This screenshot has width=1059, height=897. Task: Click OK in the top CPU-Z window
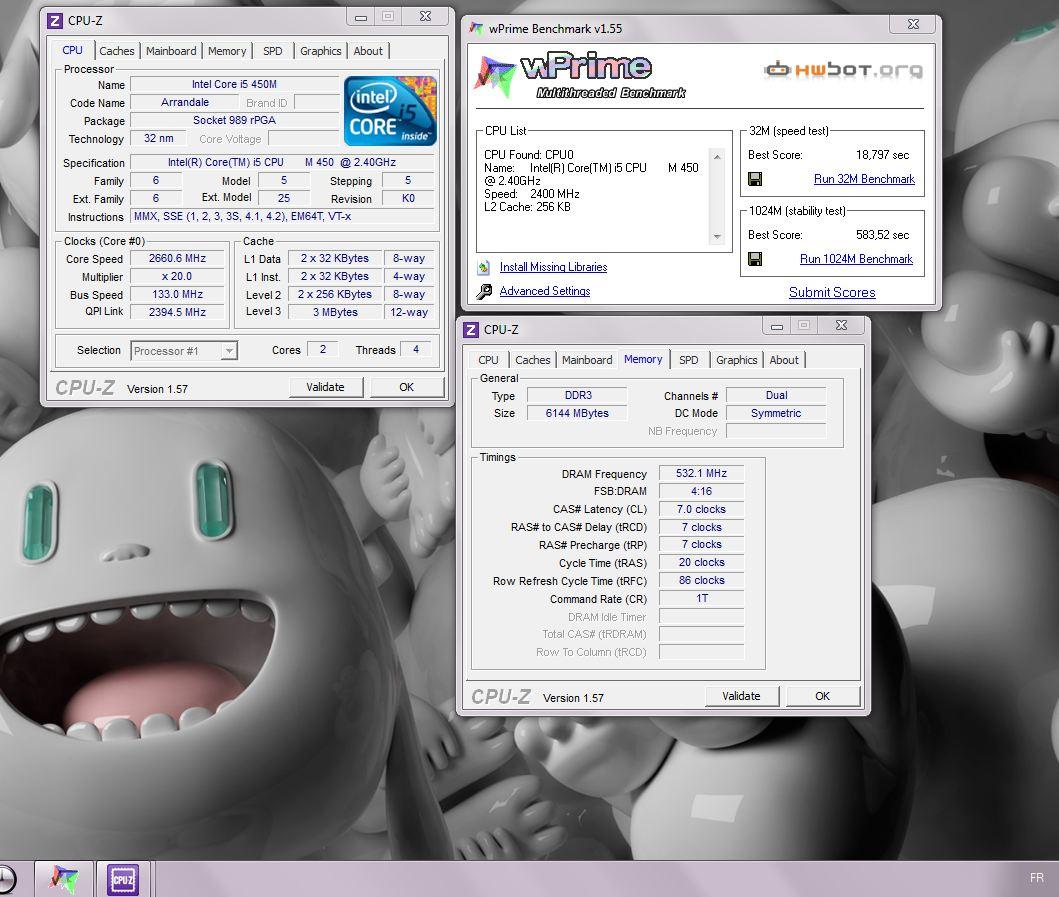point(407,387)
